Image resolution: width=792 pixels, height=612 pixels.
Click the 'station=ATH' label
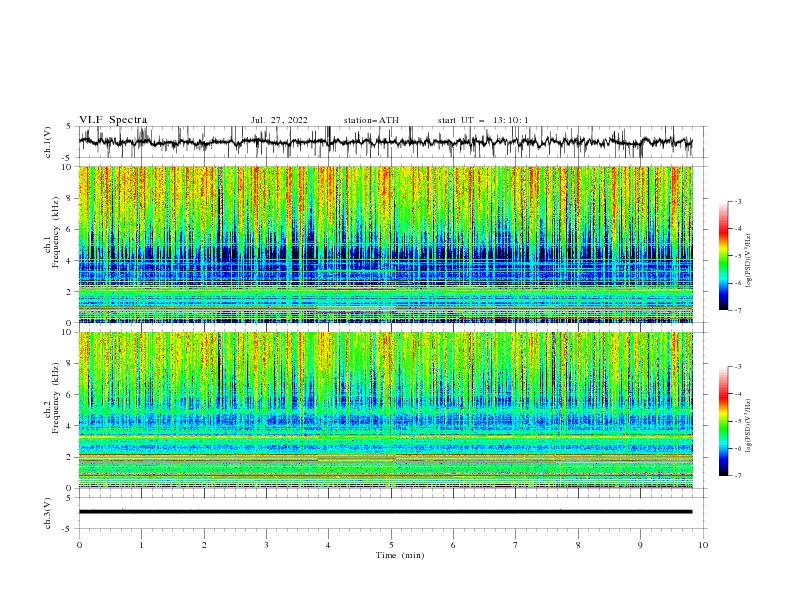click(371, 120)
